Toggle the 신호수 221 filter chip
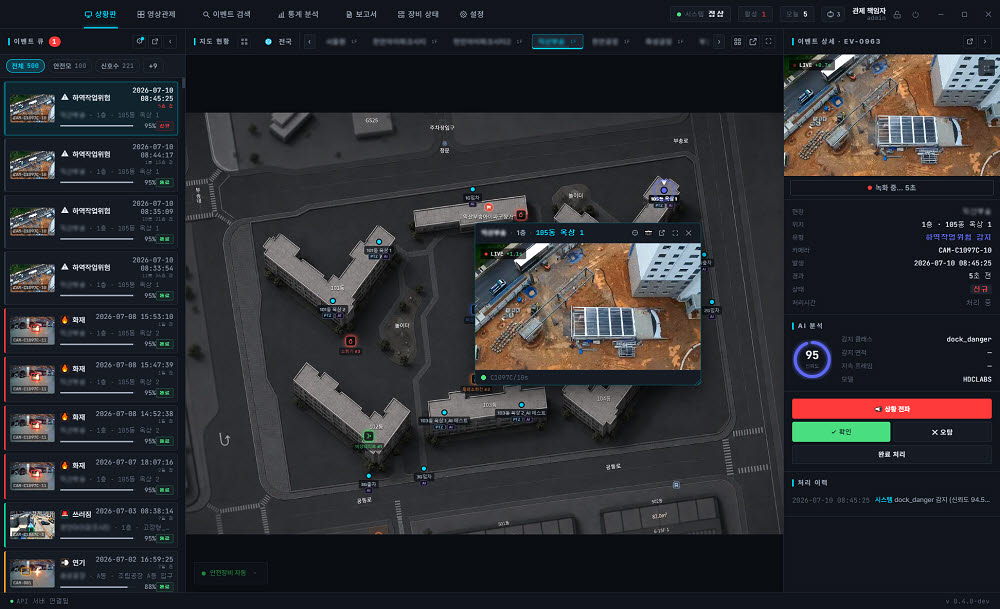This screenshot has height=609, width=1000. pyautogui.click(x=117, y=66)
